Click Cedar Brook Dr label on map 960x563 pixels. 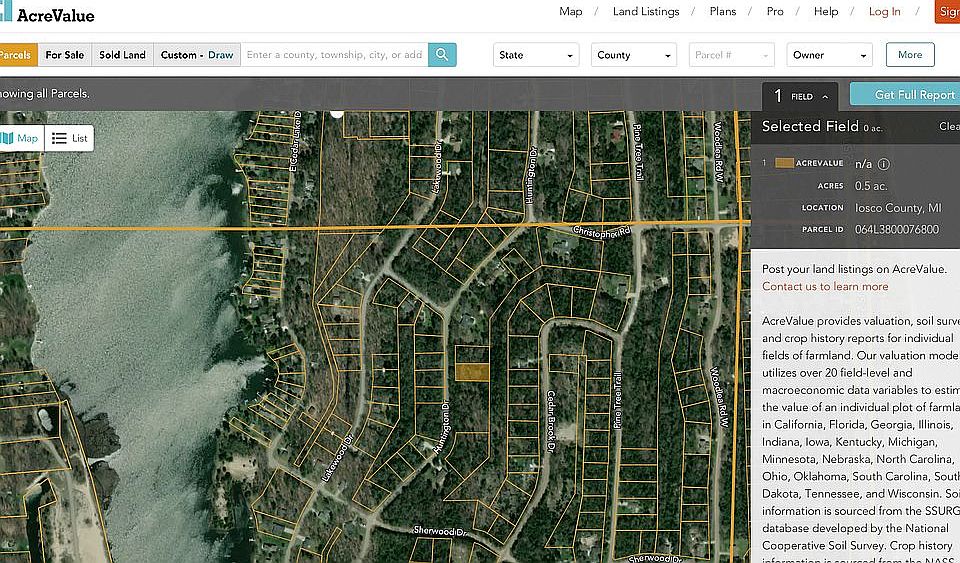click(x=550, y=422)
